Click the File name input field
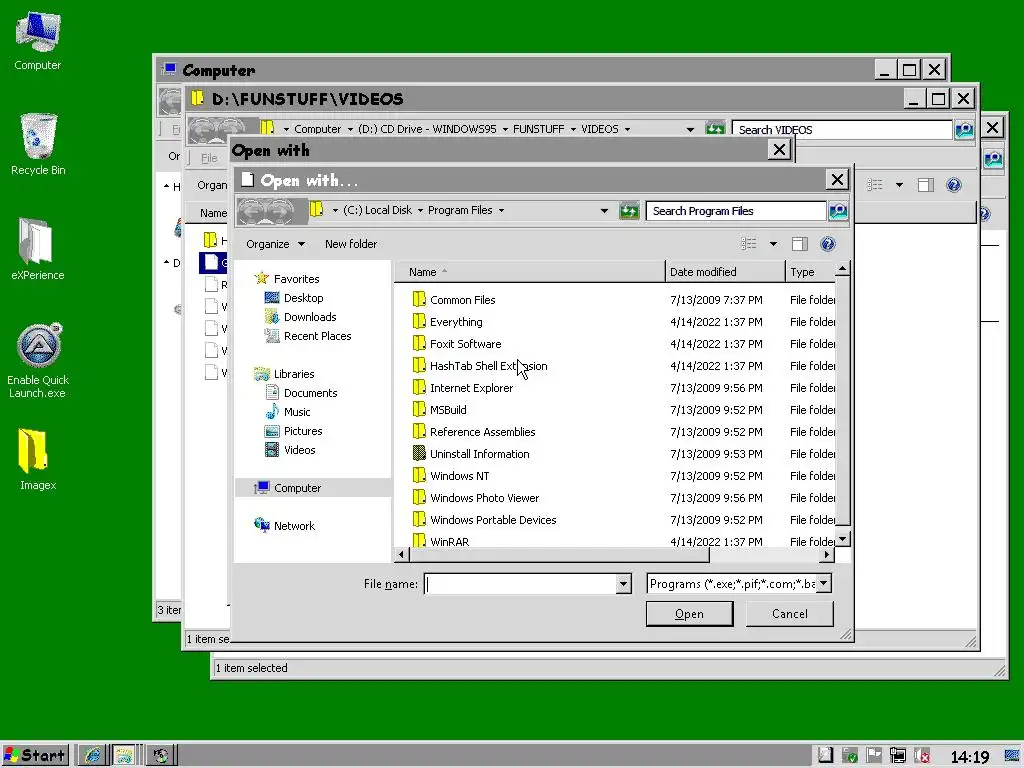Viewport: 1024px width, 768px height. click(520, 584)
